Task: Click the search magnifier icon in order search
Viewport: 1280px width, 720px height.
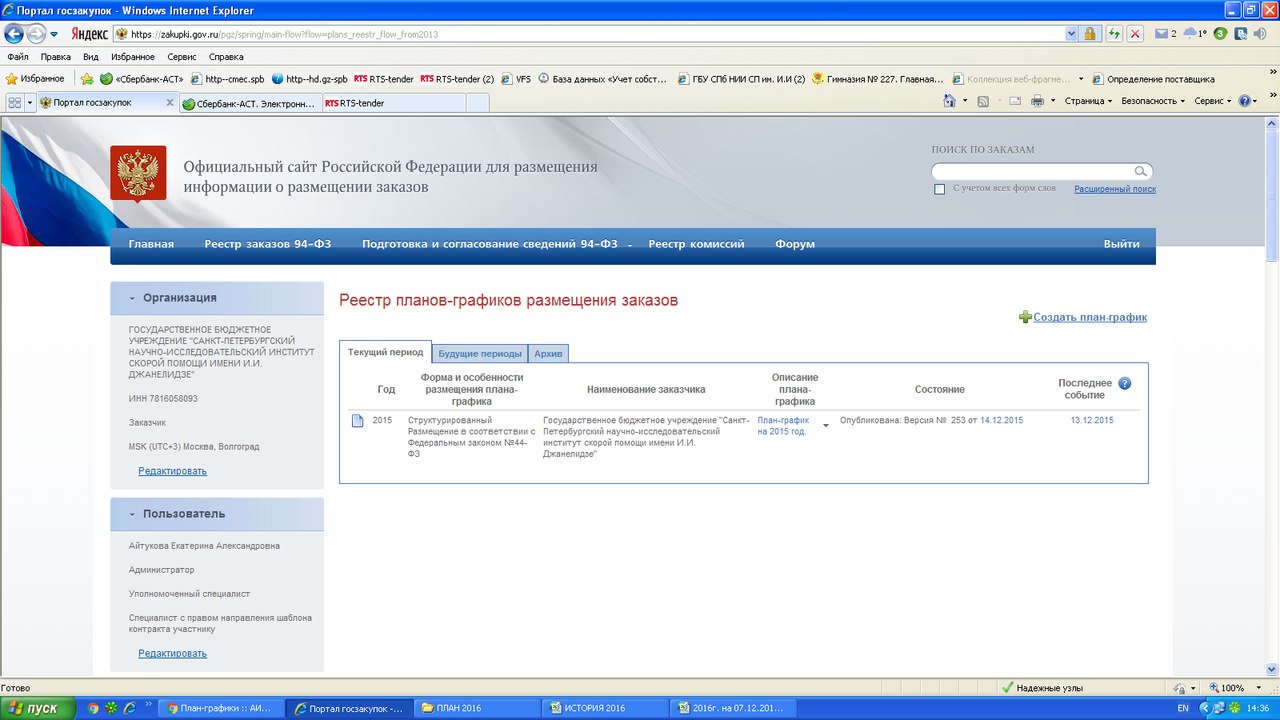Action: pos(1140,171)
